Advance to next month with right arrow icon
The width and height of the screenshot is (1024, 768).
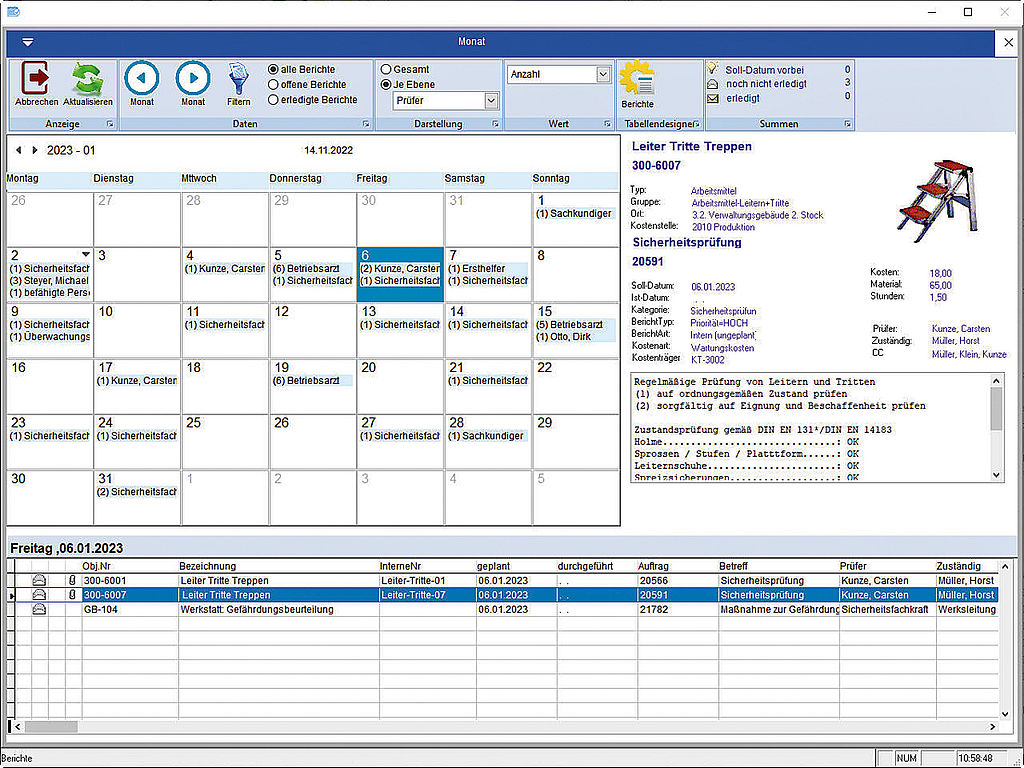coord(193,78)
